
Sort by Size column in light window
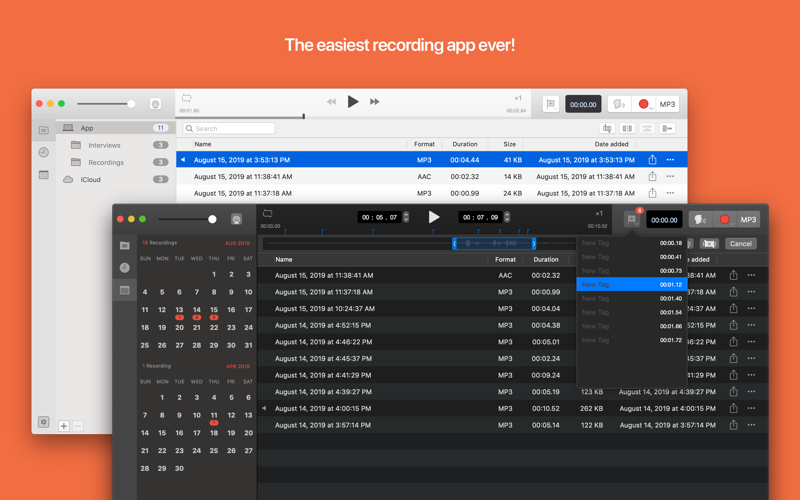pos(509,144)
